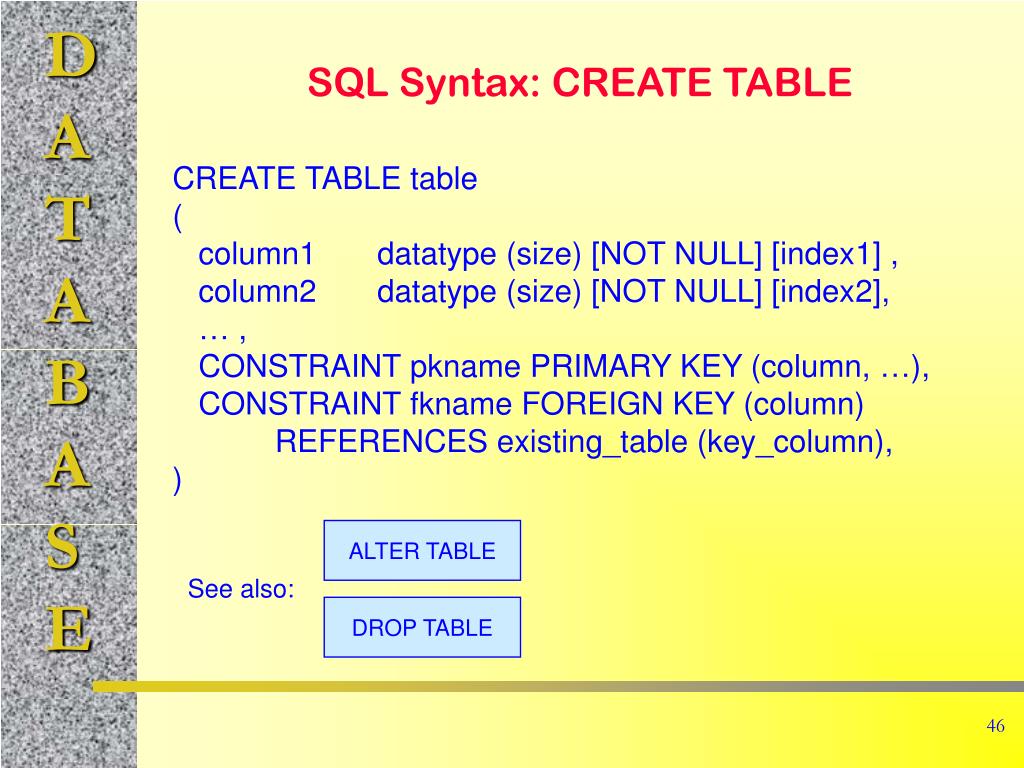The height and width of the screenshot is (768, 1024).
Task: Click the letter D in the sidebar
Action: [69, 57]
